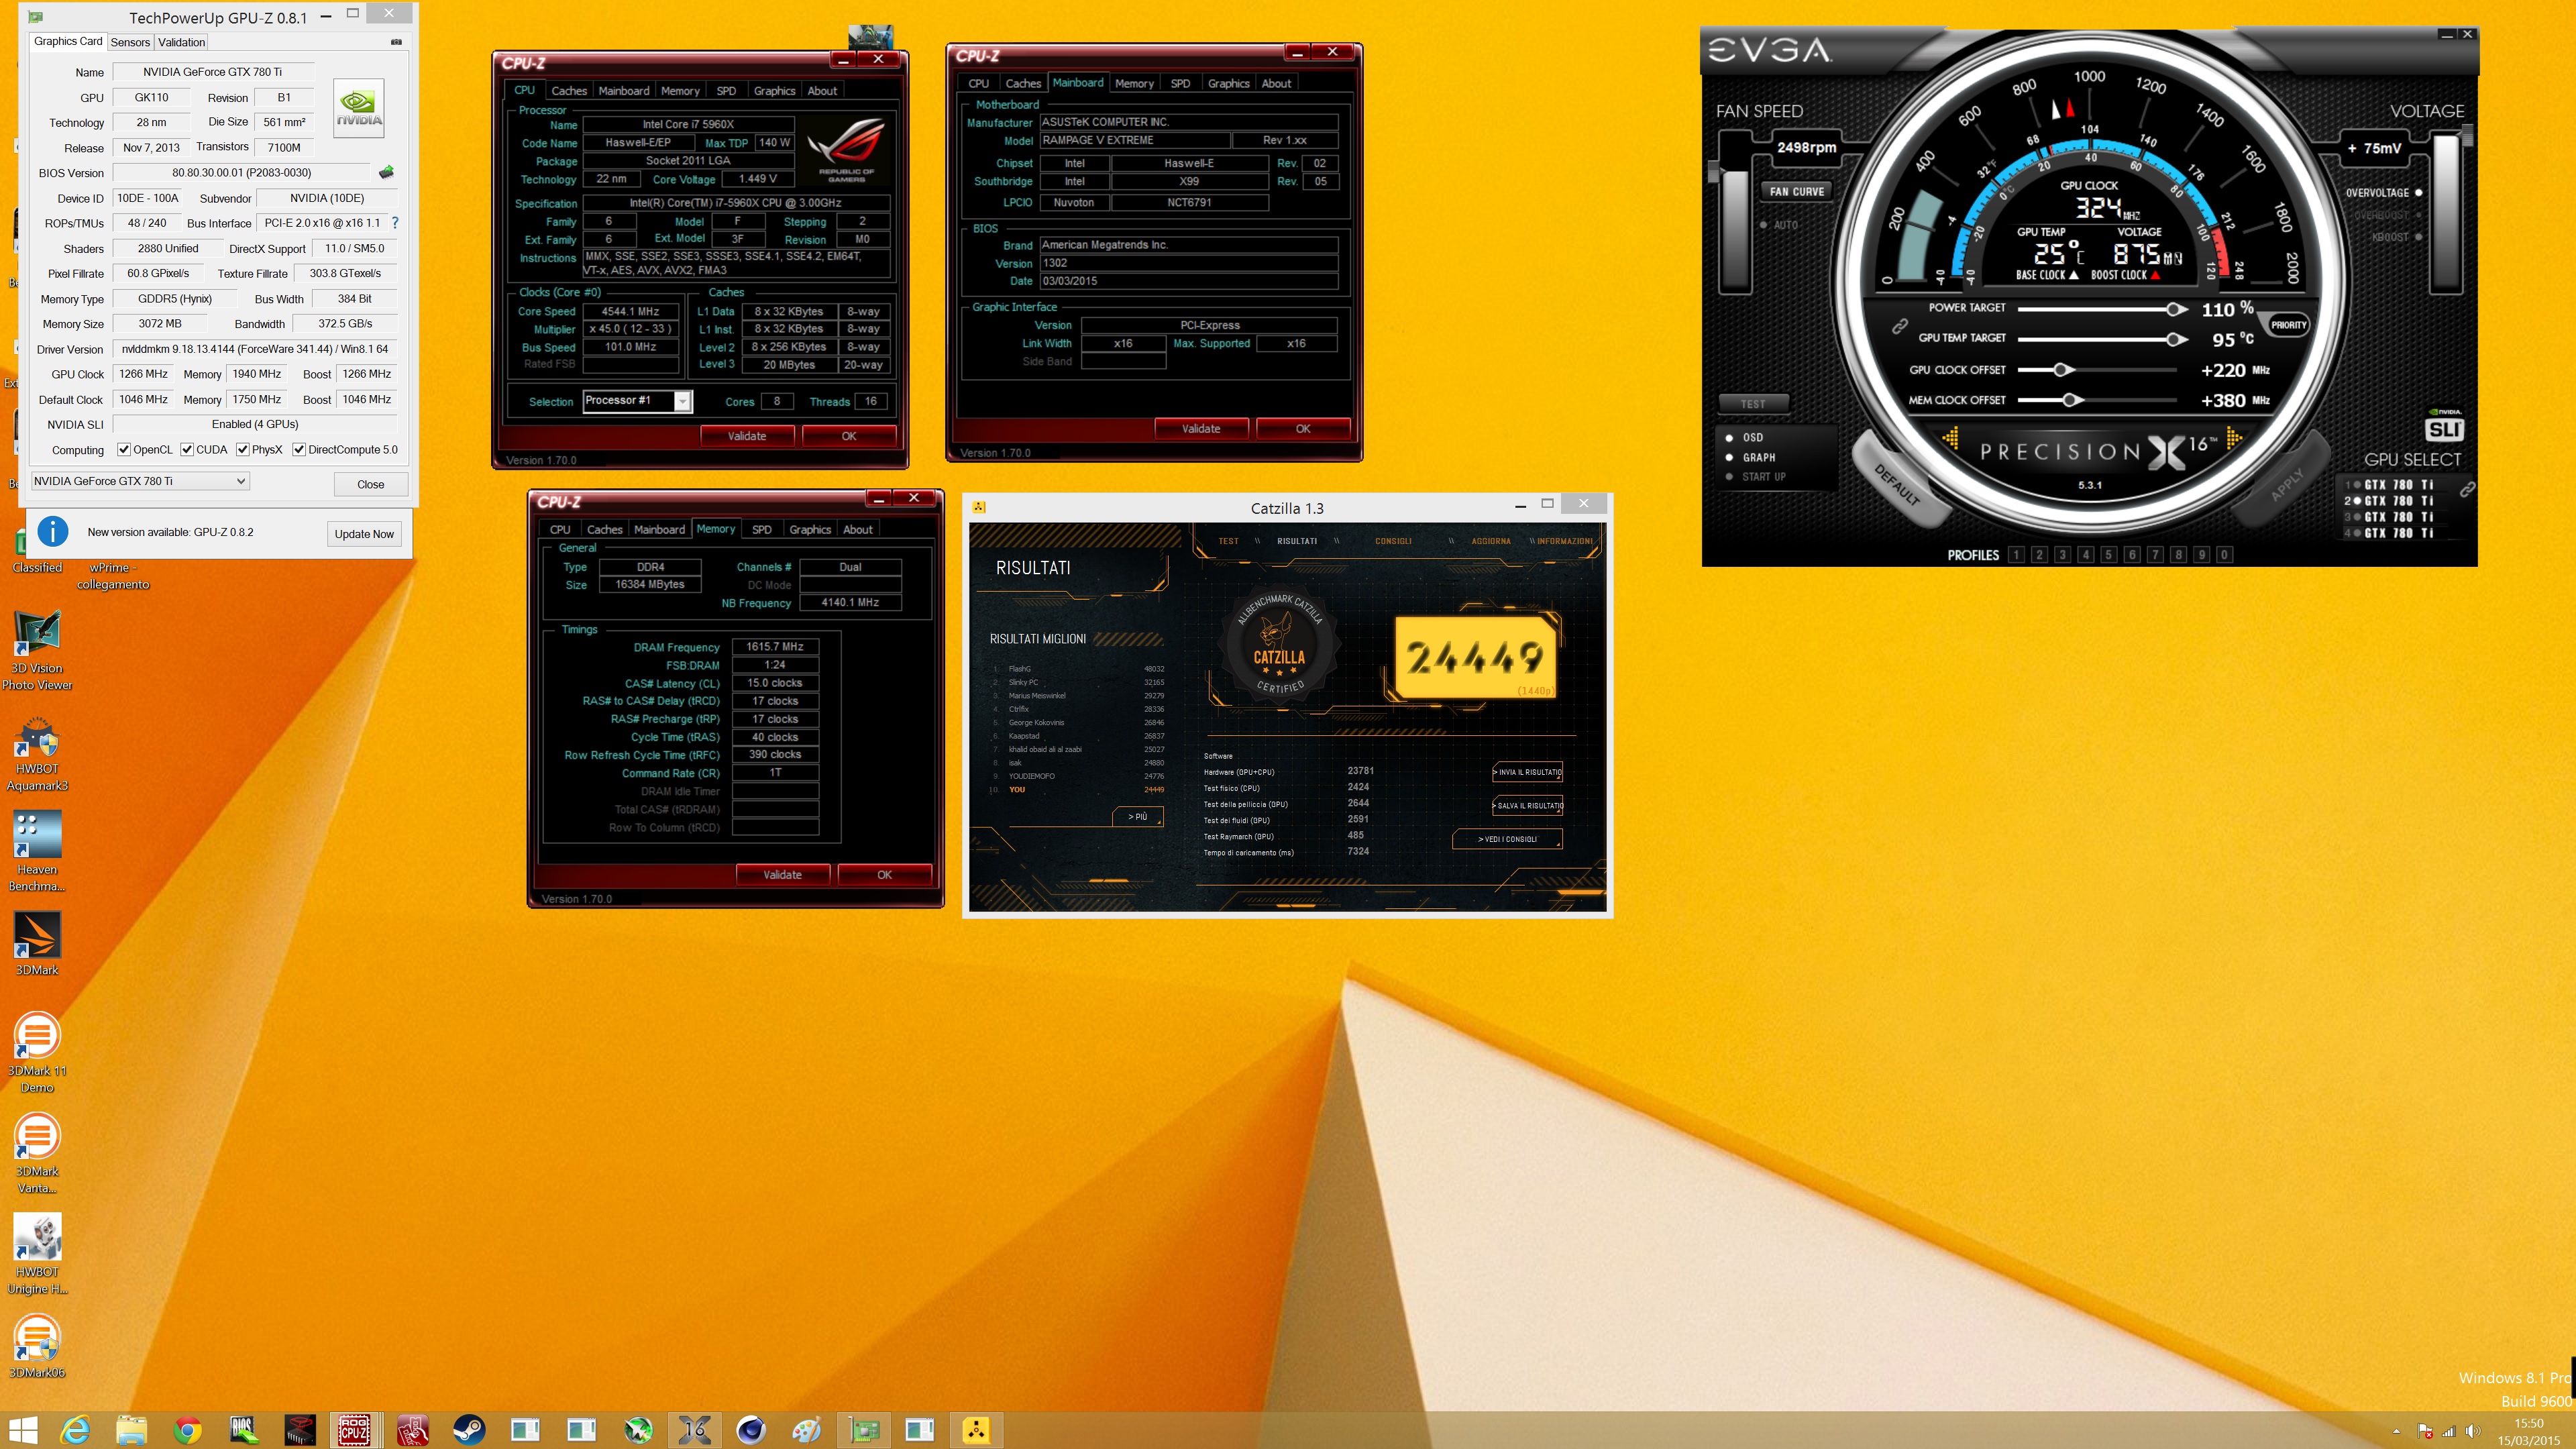Open the GPU selection dropdown in GPU-Z
This screenshot has width=2576, height=1449.
pyautogui.click(x=140, y=481)
